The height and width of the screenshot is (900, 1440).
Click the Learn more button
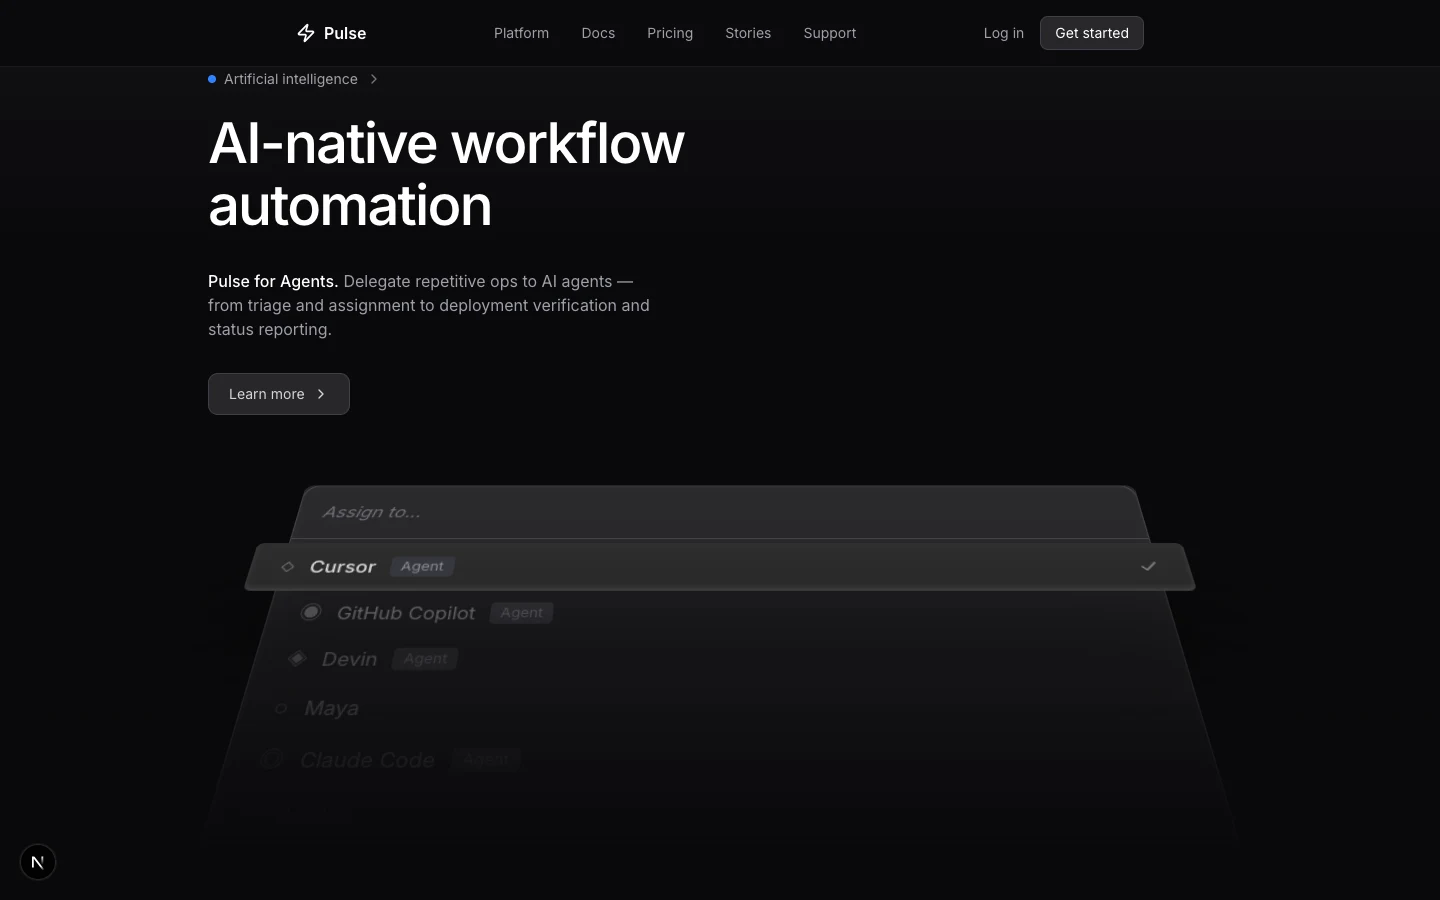coord(279,394)
